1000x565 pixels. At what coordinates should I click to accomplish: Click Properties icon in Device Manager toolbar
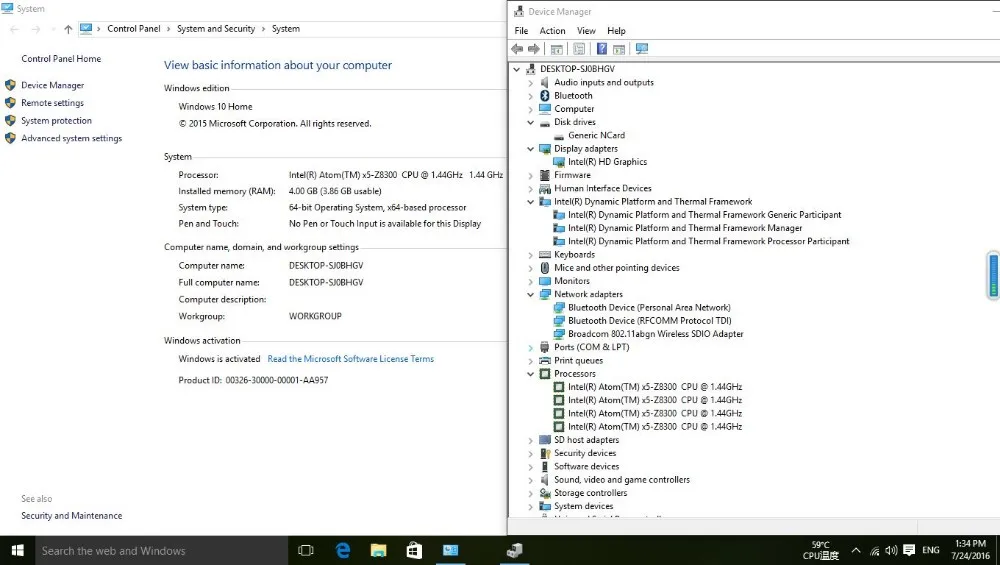click(x=579, y=49)
